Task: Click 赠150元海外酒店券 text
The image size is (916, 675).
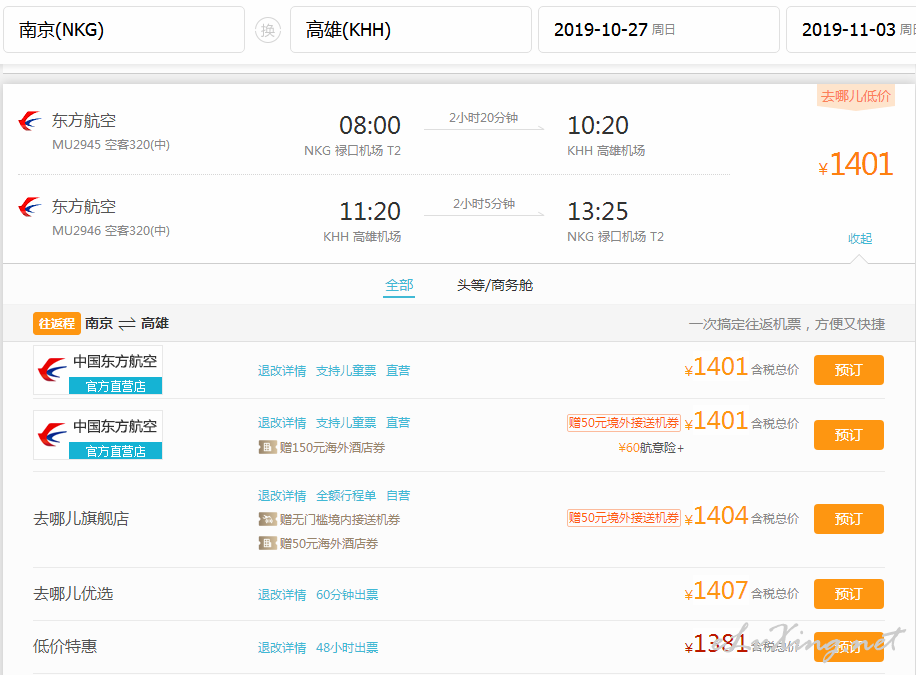Action: click(x=332, y=448)
